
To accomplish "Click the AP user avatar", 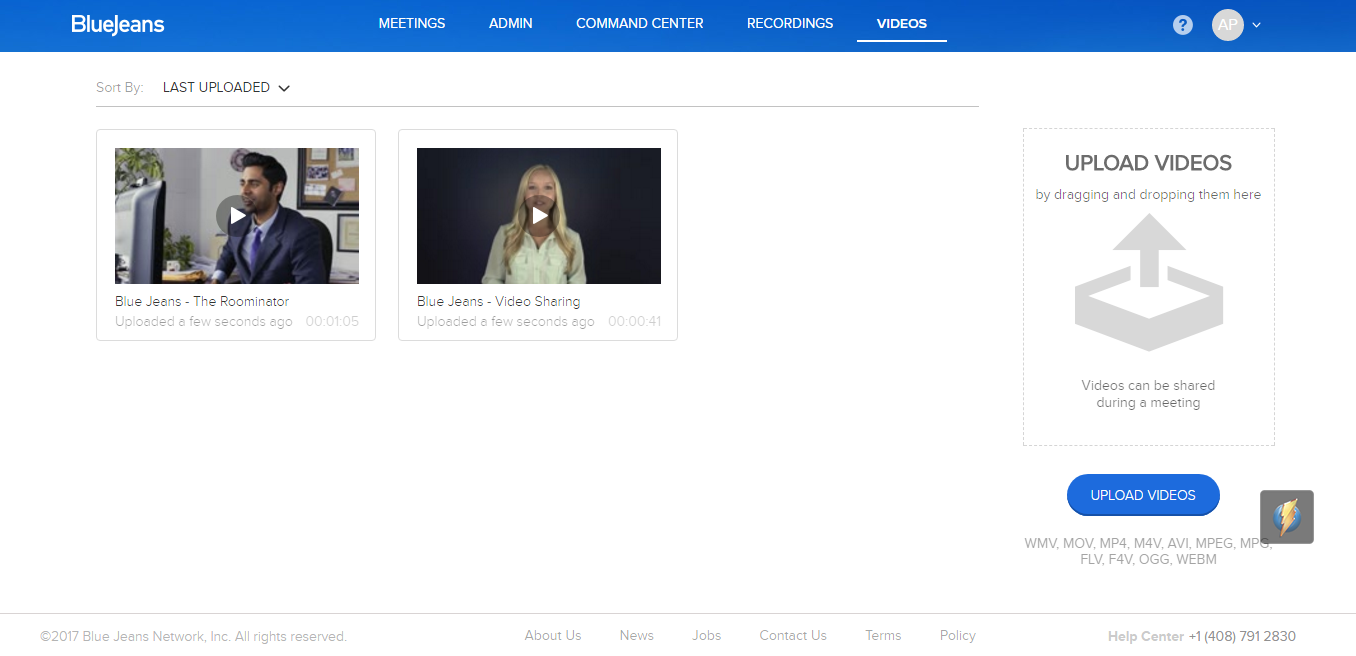I will pyautogui.click(x=1227, y=25).
